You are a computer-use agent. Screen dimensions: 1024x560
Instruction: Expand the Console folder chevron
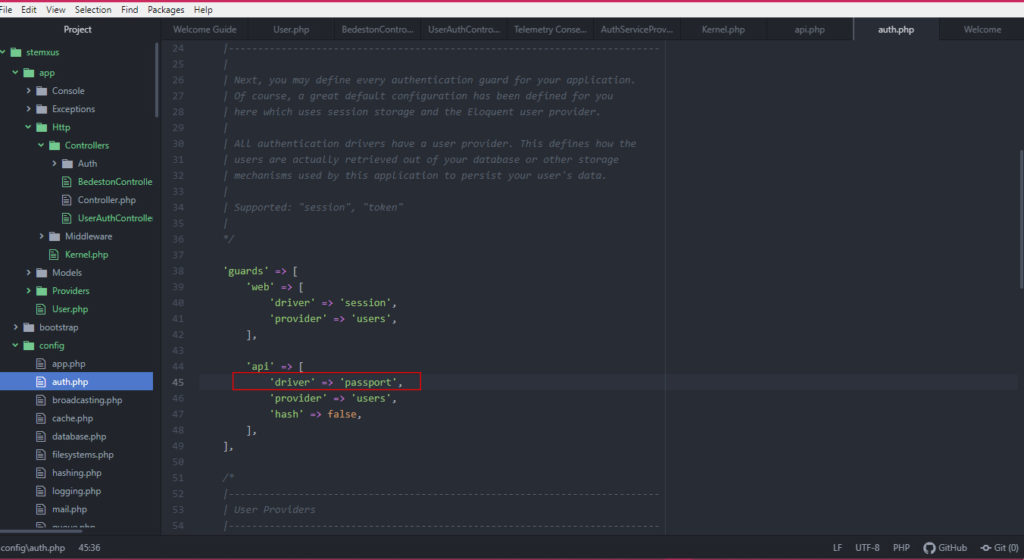click(29, 91)
